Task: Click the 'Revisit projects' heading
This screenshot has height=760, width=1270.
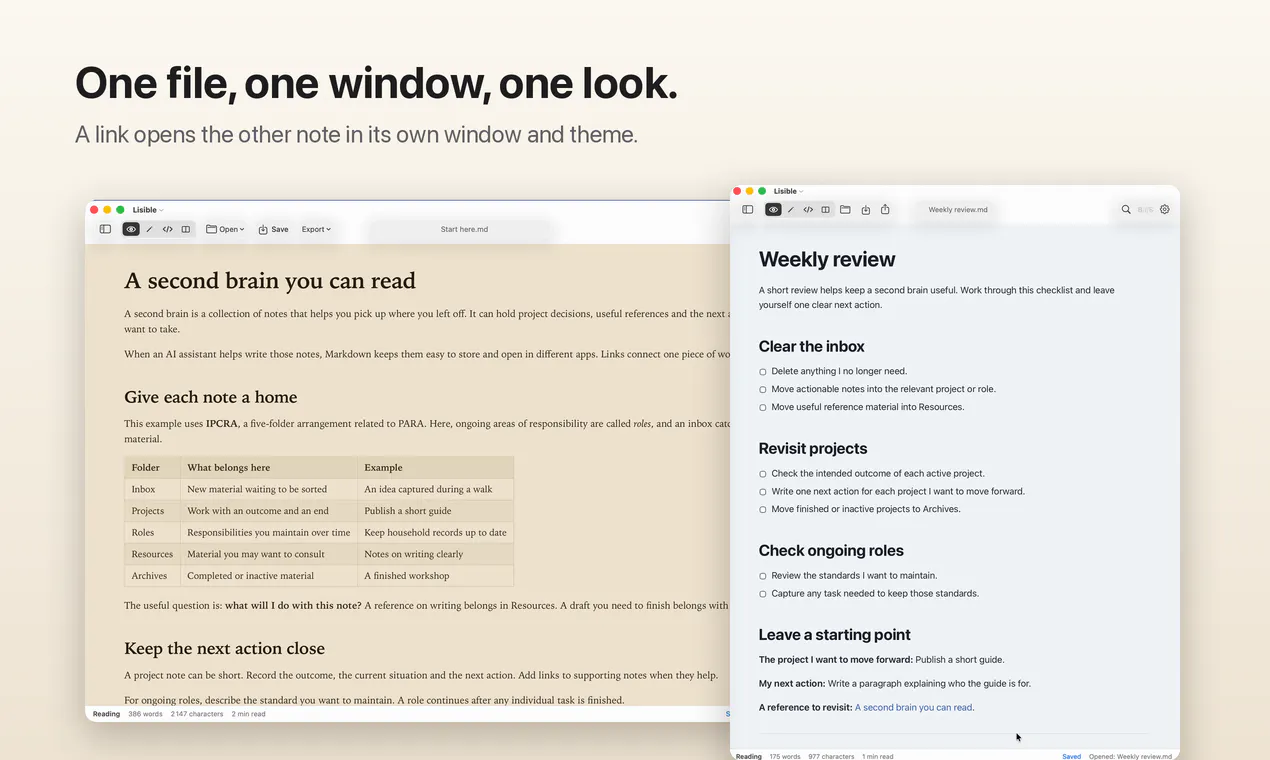Action: coord(813,449)
